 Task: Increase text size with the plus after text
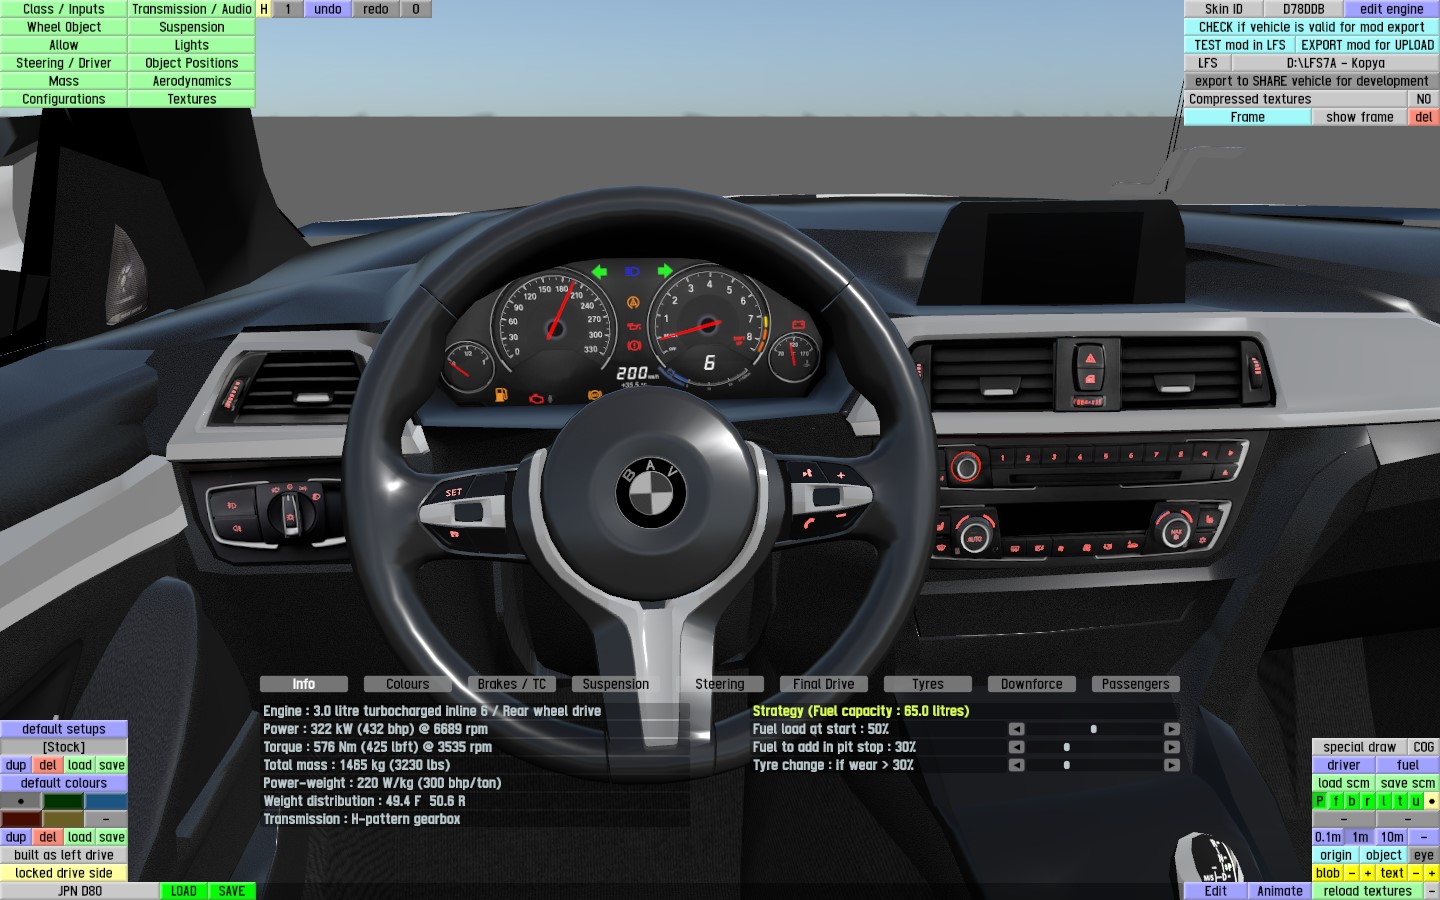click(x=1432, y=873)
